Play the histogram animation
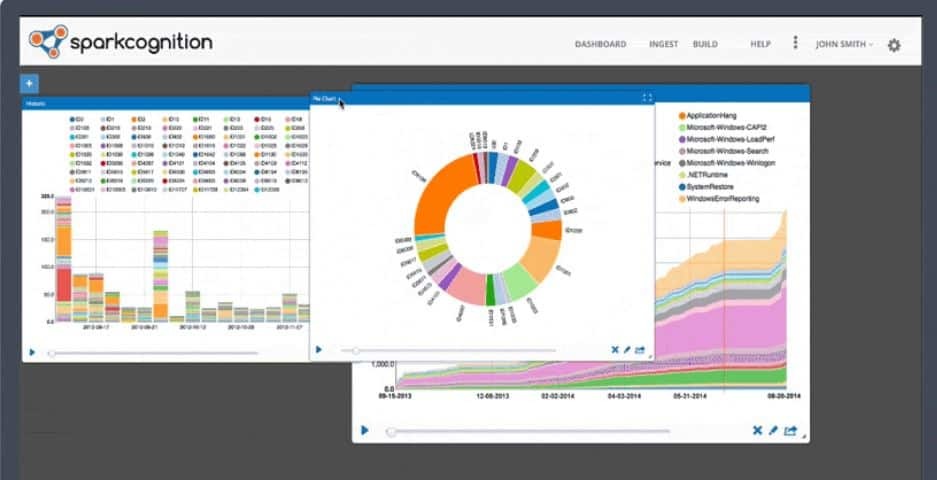Screen dimensions: 937x480 click(32, 352)
